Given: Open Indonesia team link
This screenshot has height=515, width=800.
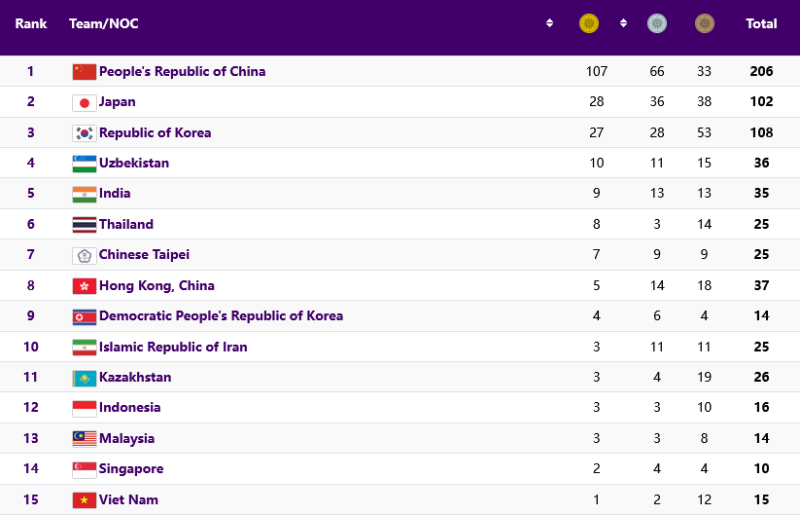Looking at the screenshot, I should point(130,407).
